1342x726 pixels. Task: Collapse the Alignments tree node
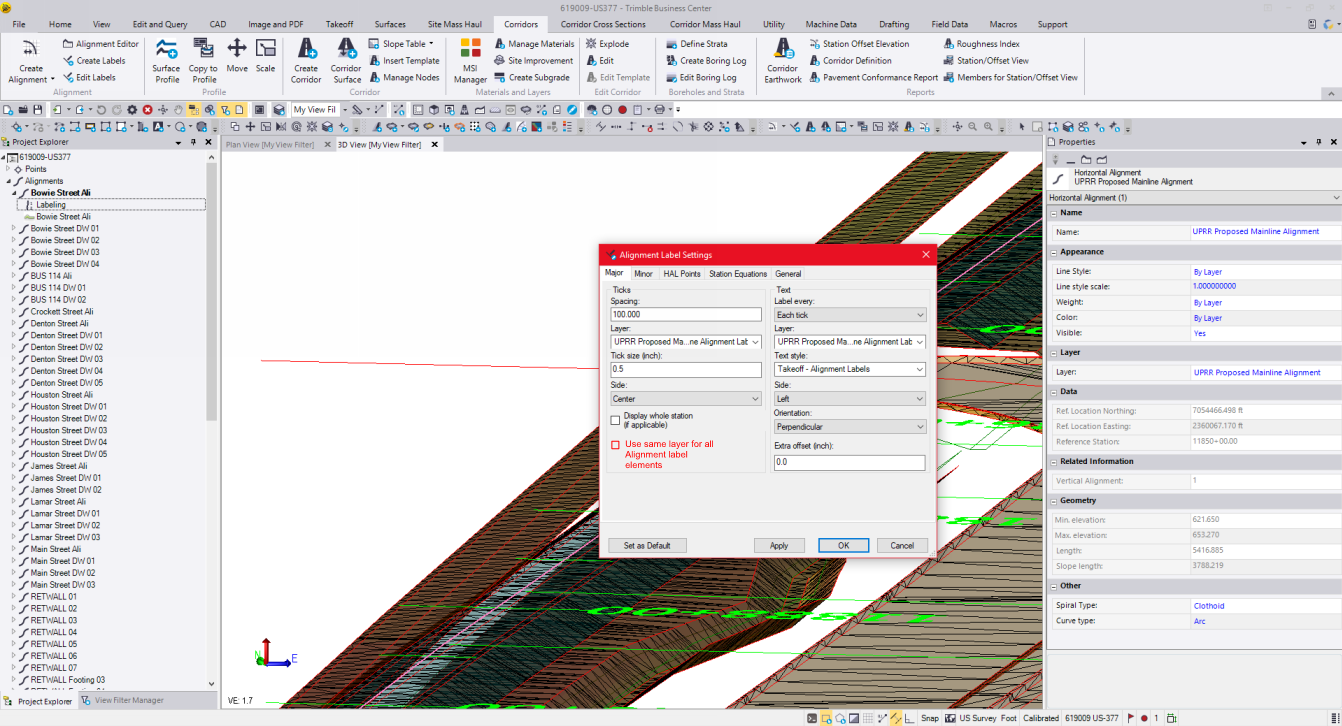pyautogui.click(x=8, y=181)
